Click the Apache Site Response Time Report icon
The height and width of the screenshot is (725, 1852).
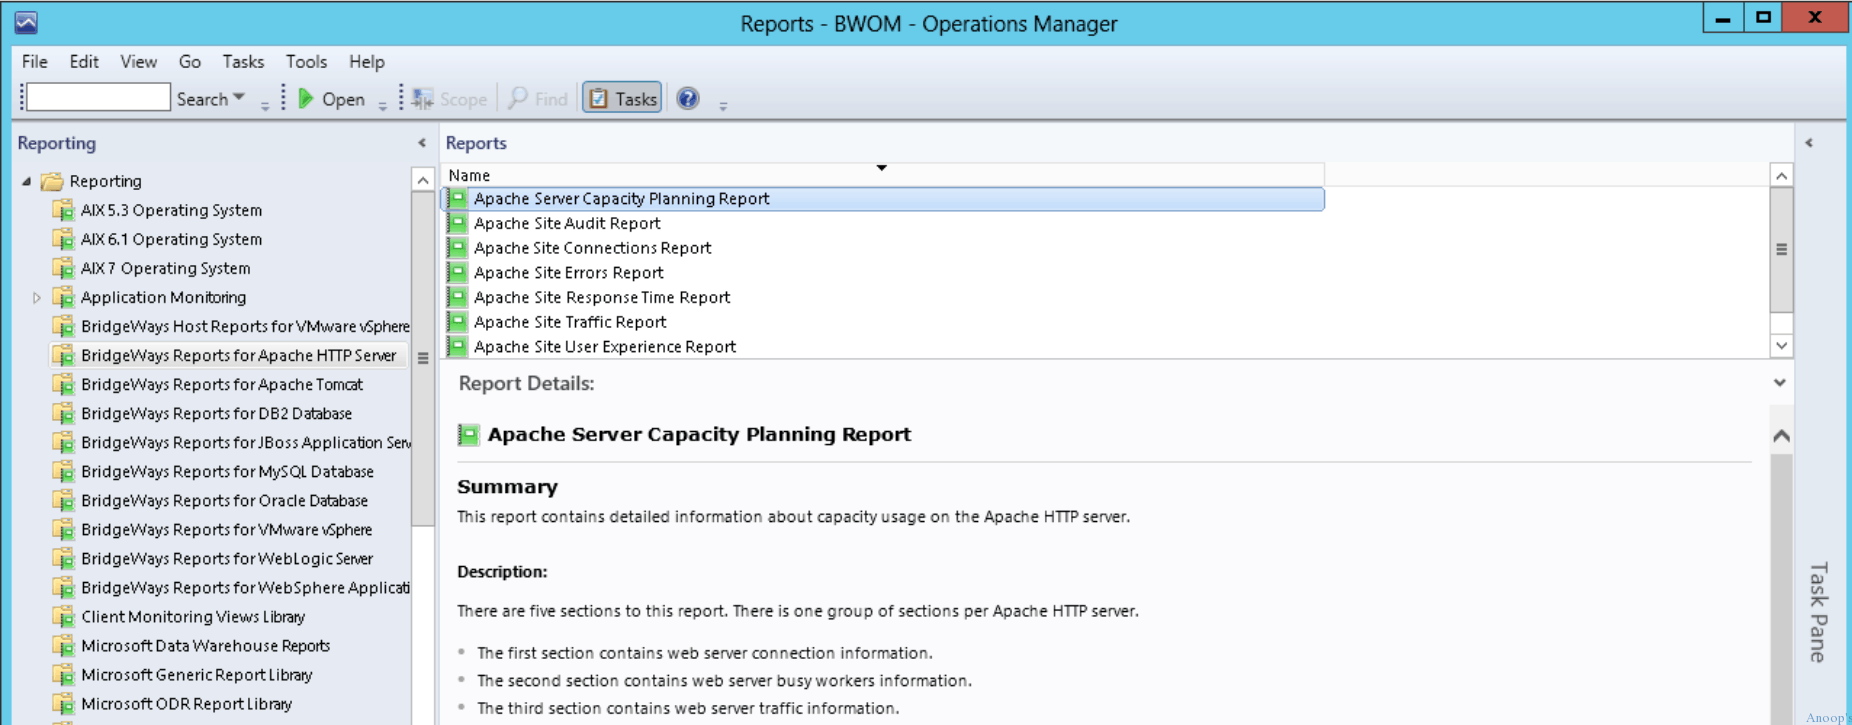tap(457, 297)
